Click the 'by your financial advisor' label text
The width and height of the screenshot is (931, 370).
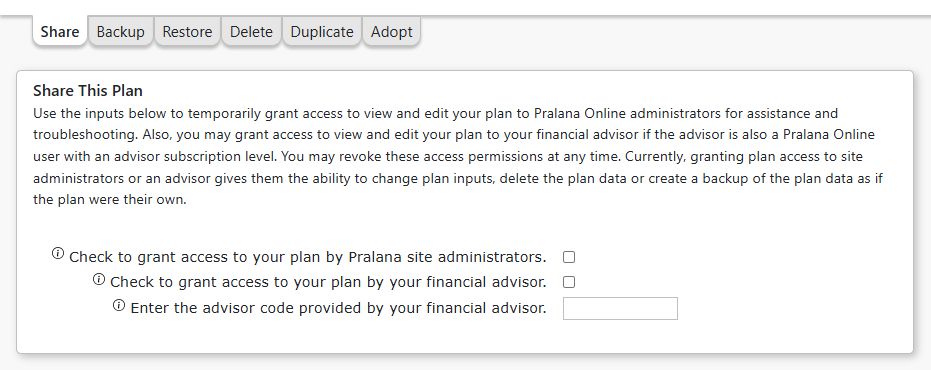point(457,282)
